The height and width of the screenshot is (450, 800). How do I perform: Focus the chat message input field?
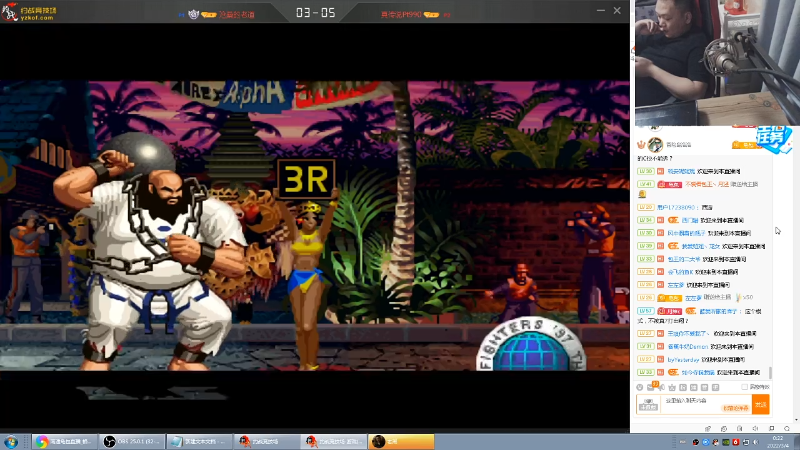pyautogui.click(x=706, y=404)
